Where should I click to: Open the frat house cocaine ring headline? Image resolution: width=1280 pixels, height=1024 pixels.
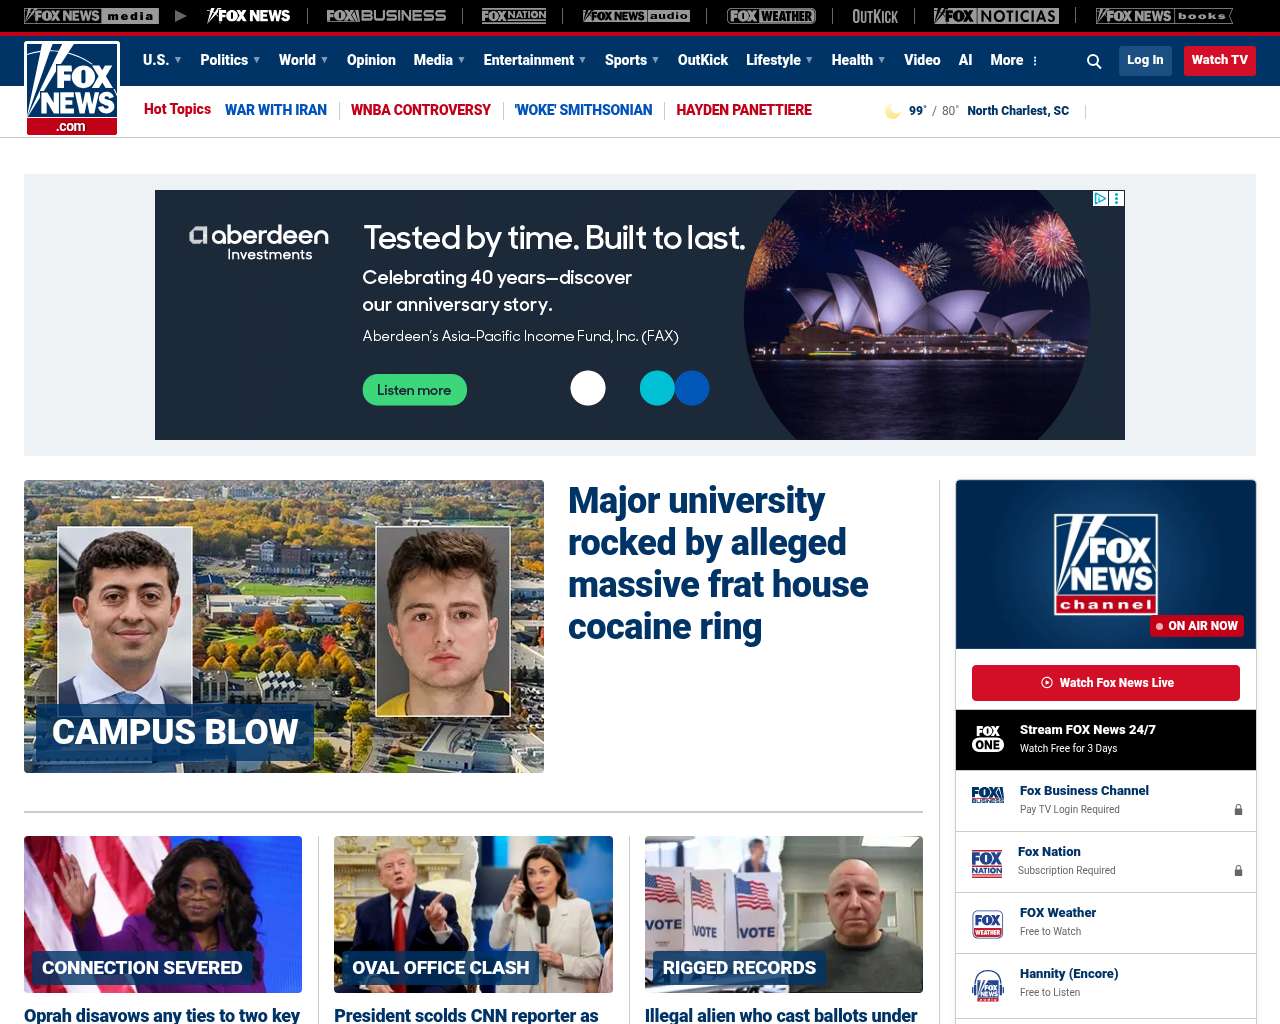[718, 563]
